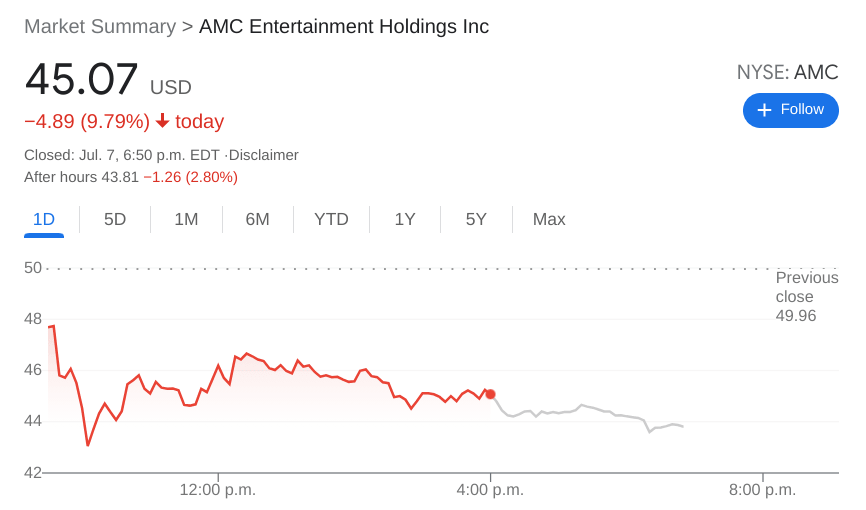Click the 45.07 stock price

coord(82,80)
